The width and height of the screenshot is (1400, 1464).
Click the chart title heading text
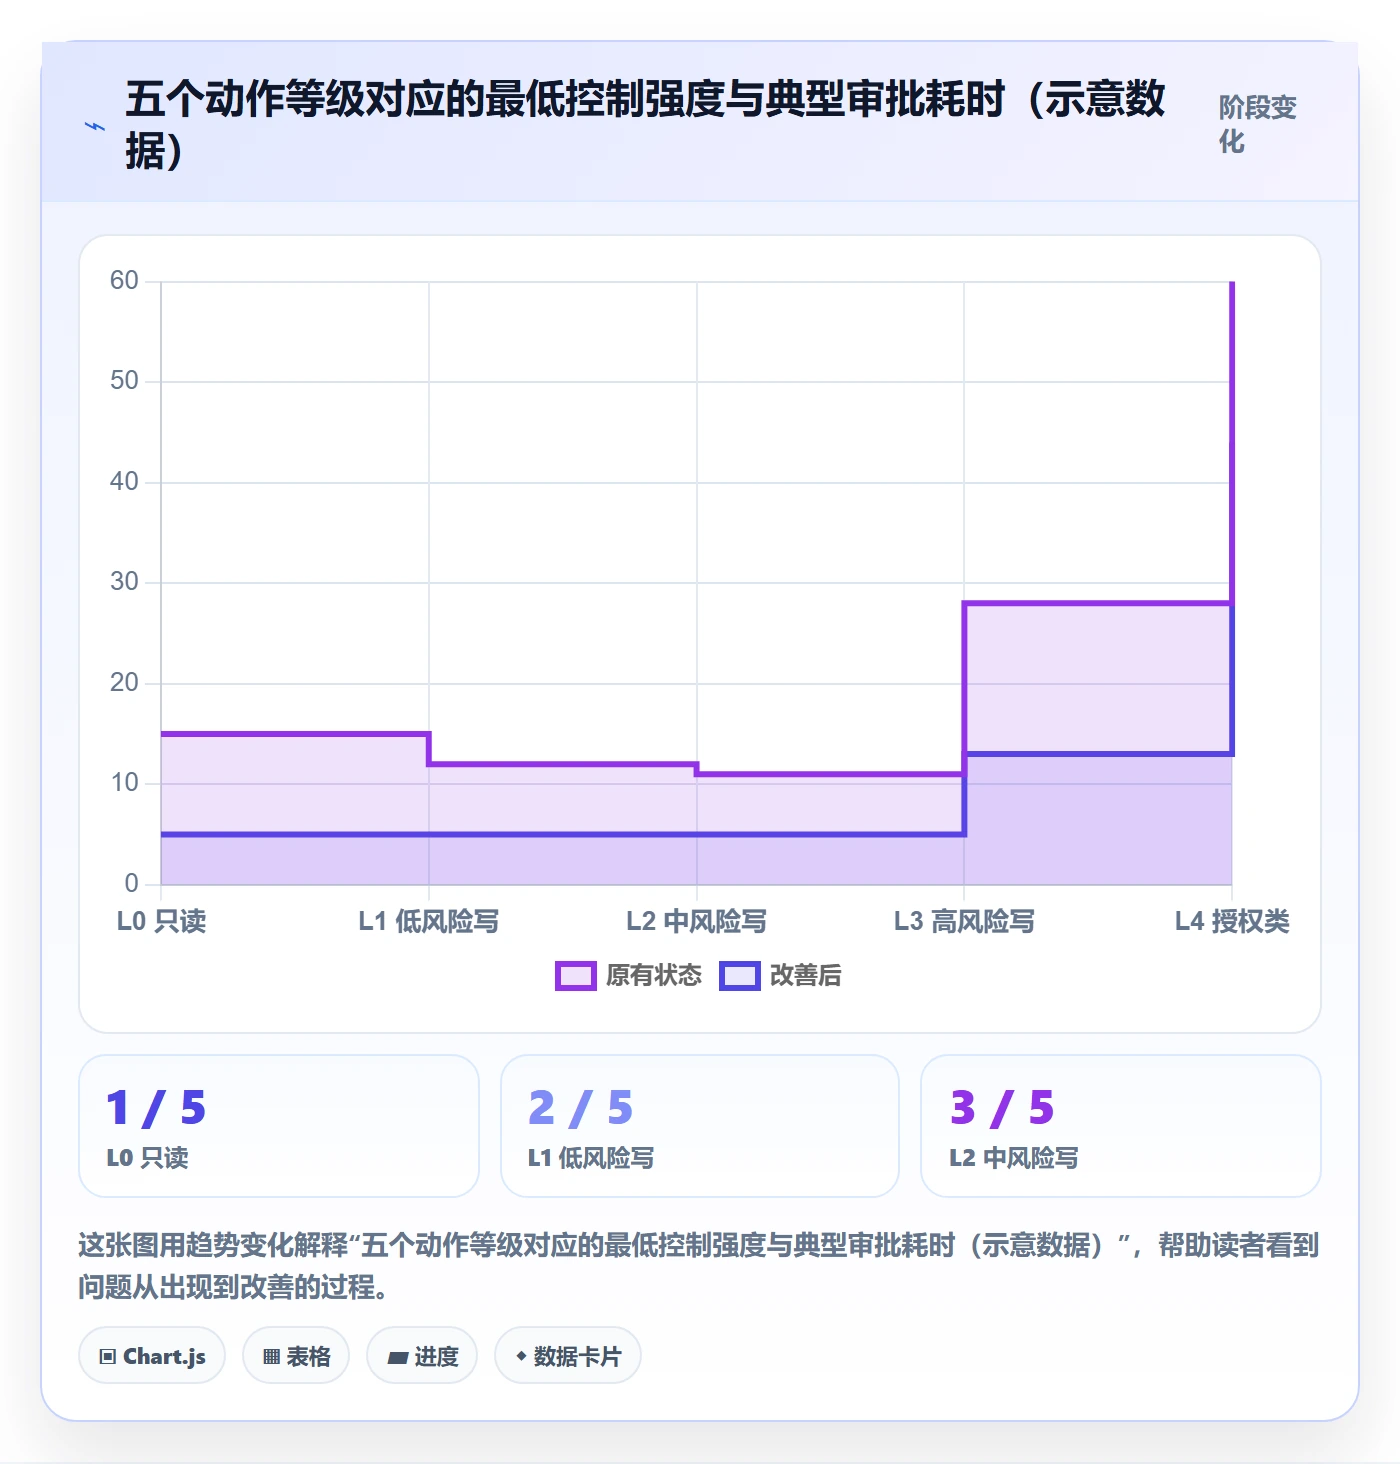click(x=645, y=125)
